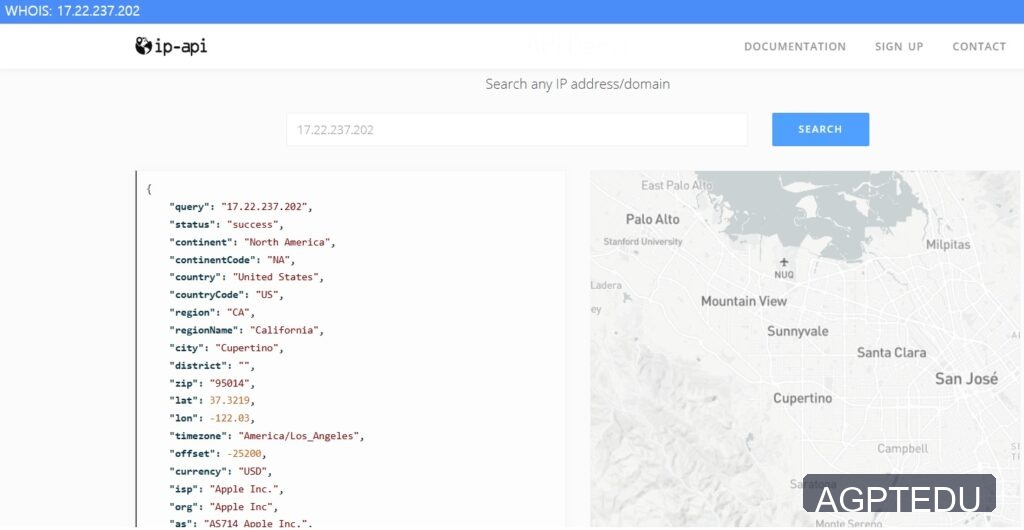
Task: Open the CONTACT link
Action: click(x=979, y=46)
